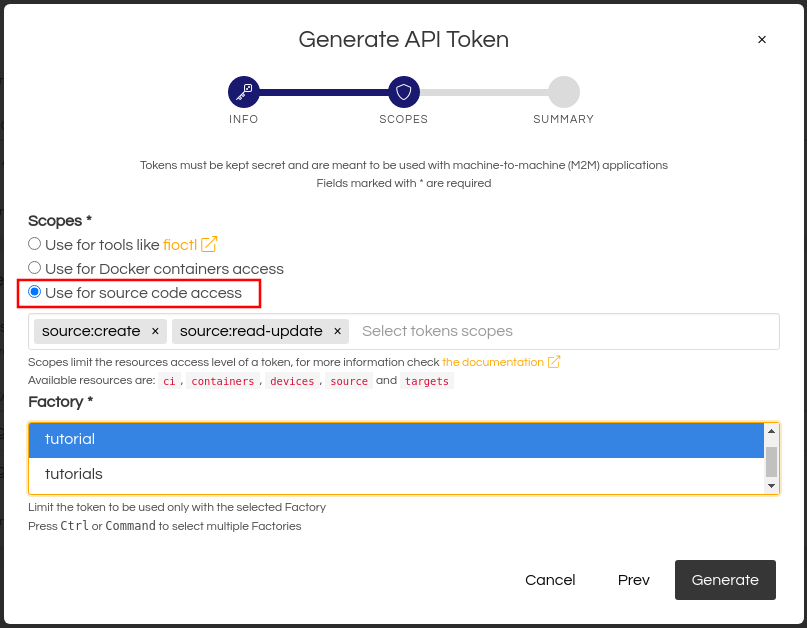Remove the source:read-update scope tag
Viewport: 807px width, 628px height.
coord(337,331)
